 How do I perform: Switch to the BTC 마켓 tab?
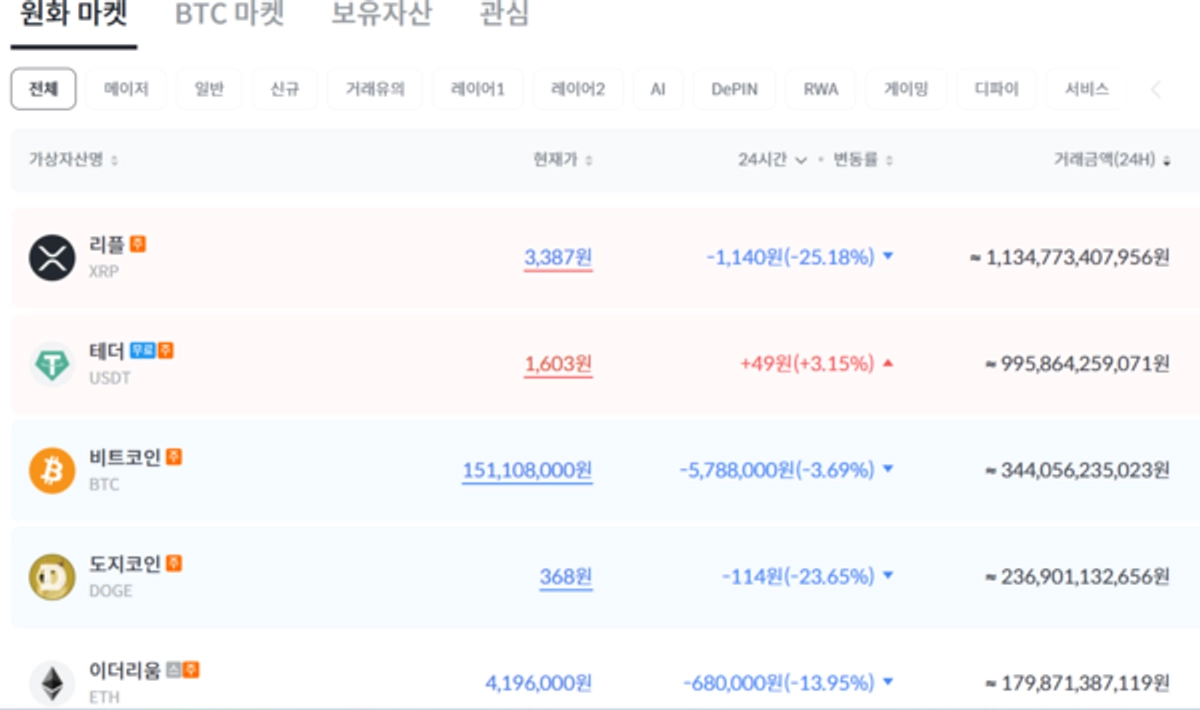229,15
